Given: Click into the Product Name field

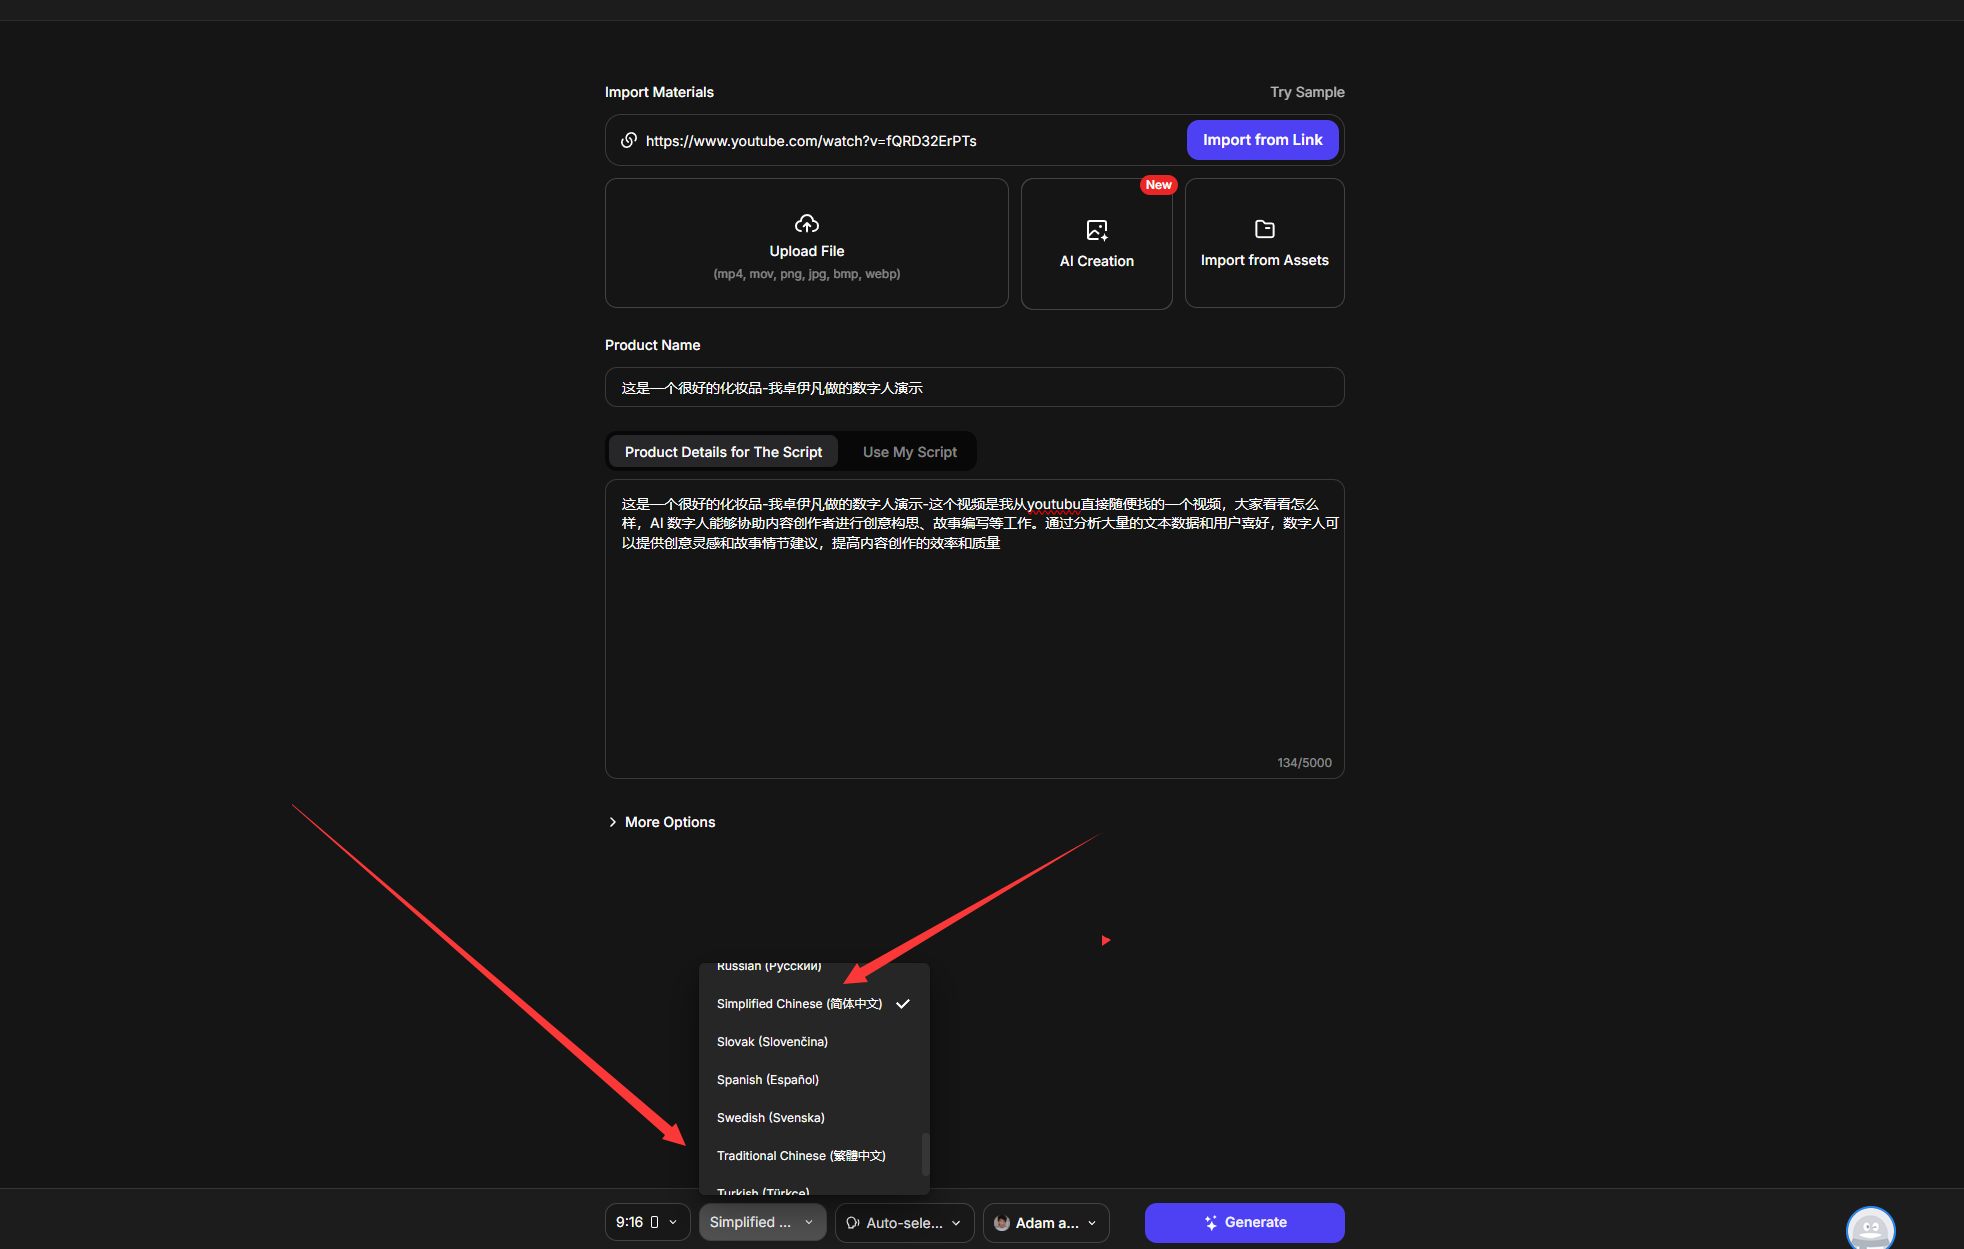Looking at the screenshot, I should point(974,387).
